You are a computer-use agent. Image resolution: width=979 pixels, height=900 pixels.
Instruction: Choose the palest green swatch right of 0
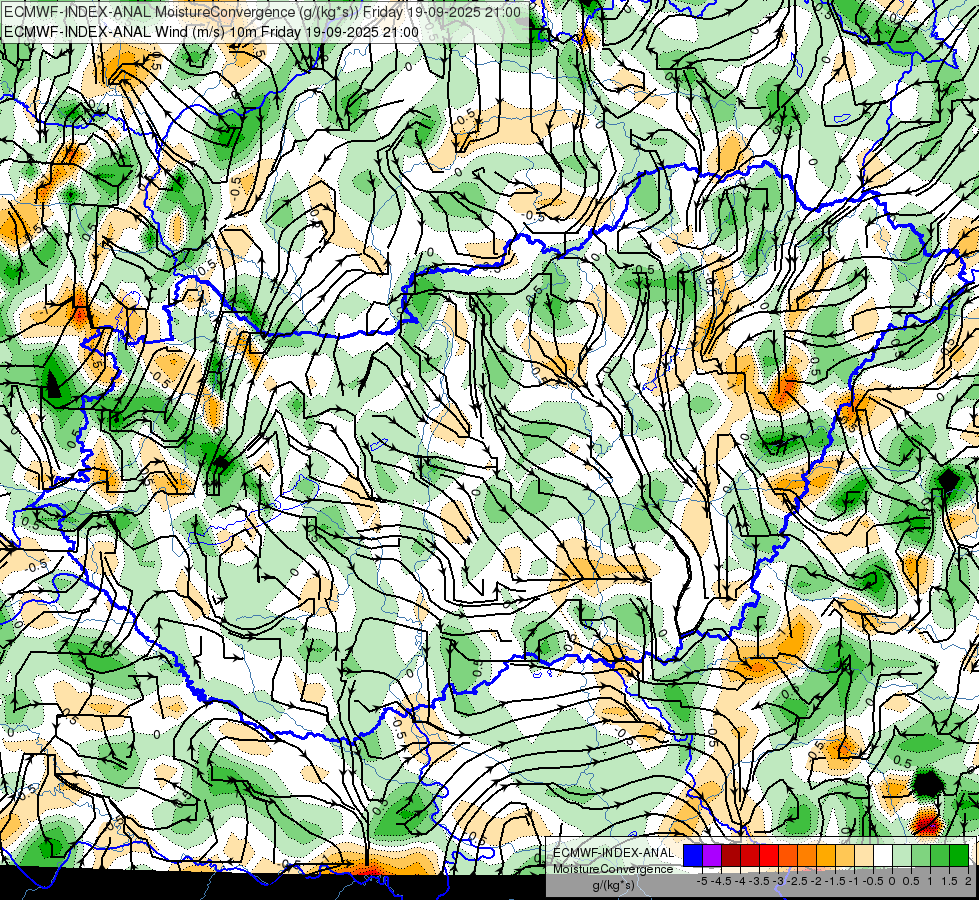(902, 855)
